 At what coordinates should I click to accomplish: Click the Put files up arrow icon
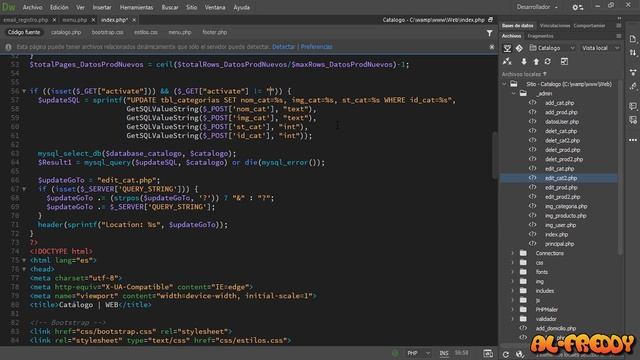(x=536, y=62)
